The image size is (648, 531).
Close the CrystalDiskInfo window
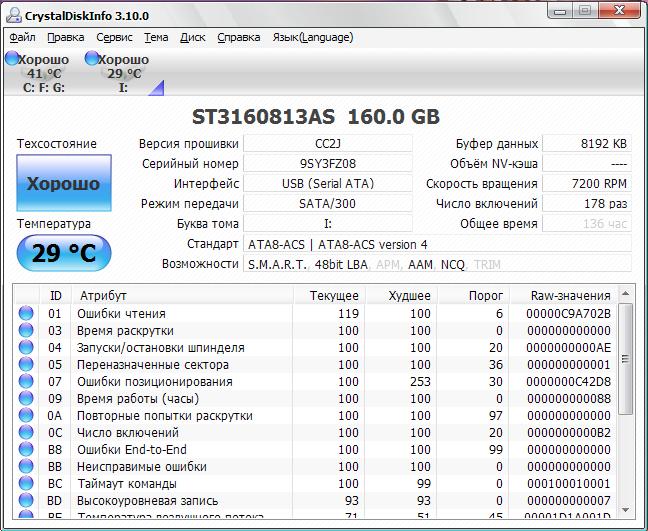pos(619,10)
